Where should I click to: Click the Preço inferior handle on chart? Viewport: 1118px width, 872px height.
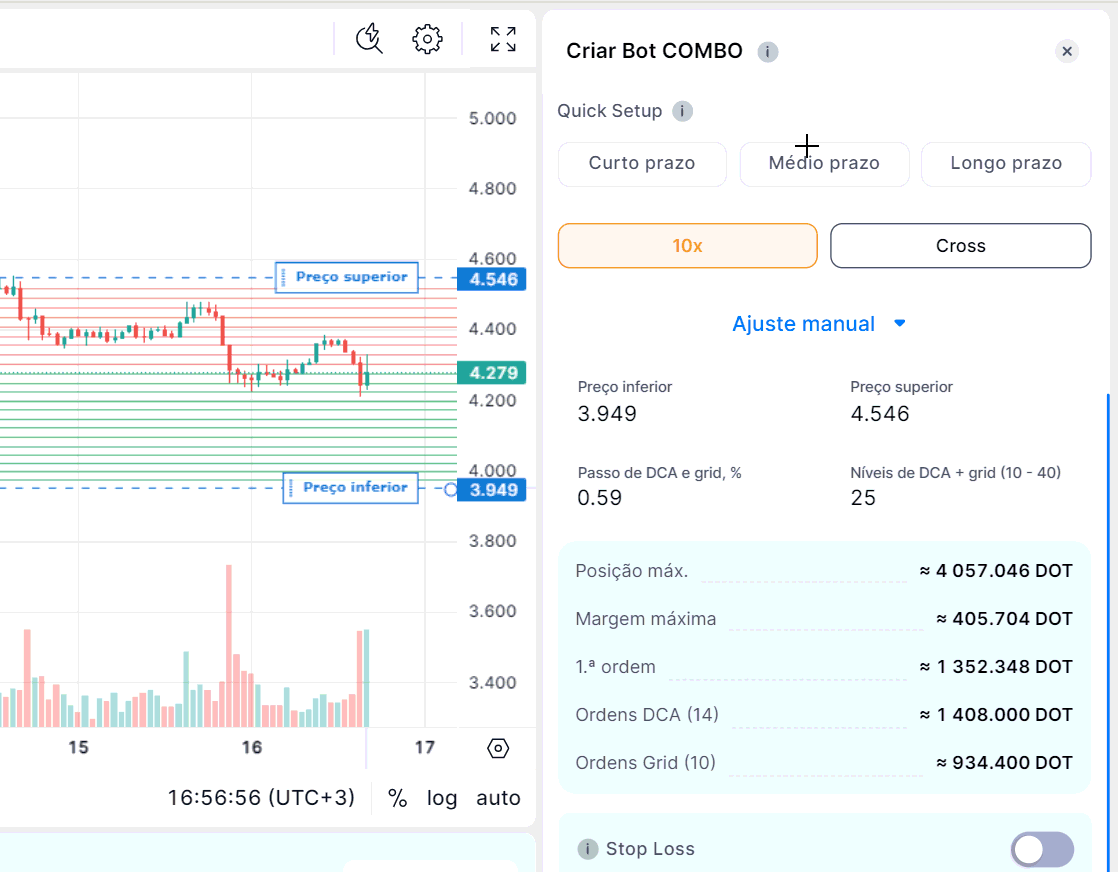[350, 488]
